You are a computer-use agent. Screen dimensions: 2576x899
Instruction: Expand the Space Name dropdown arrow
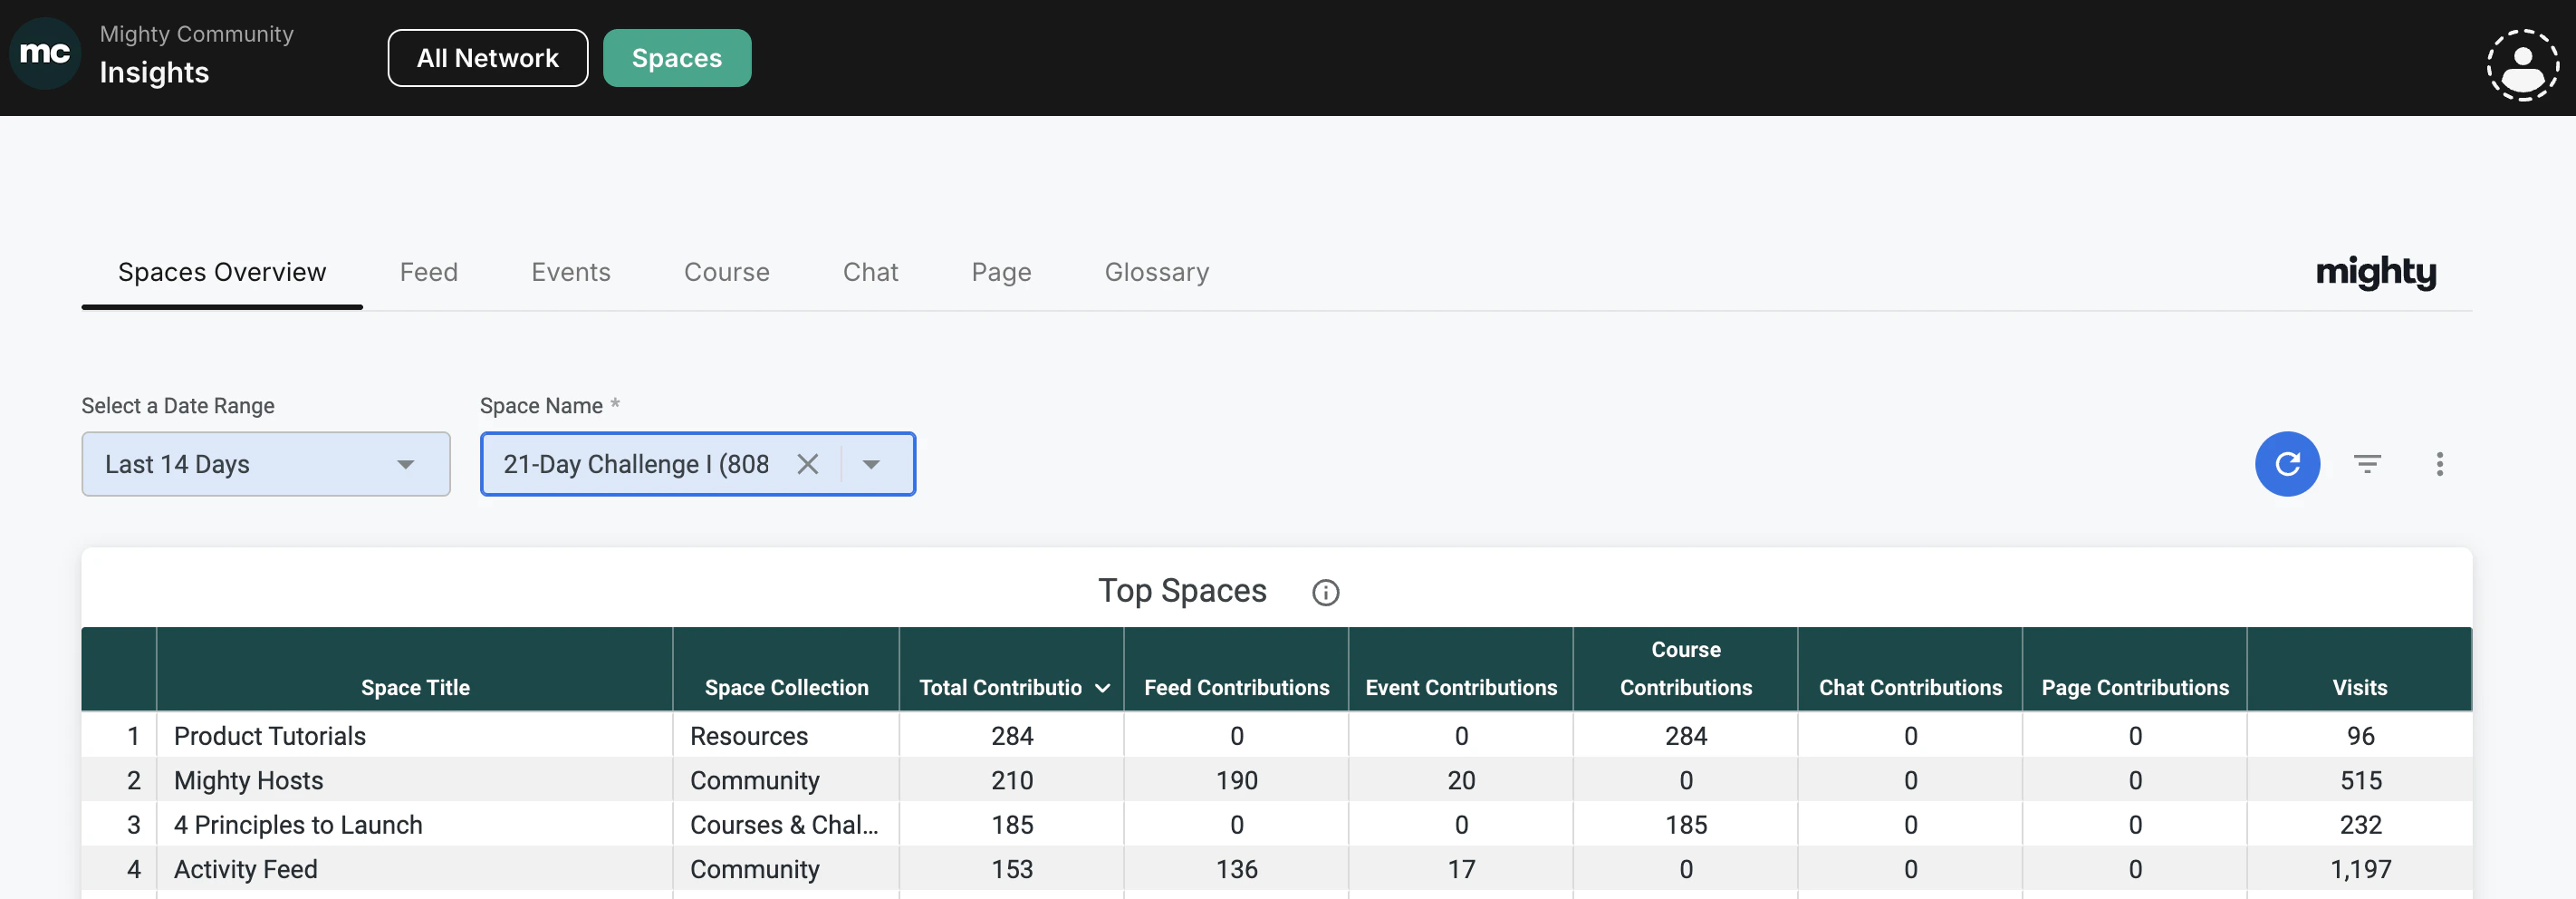pos(871,464)
